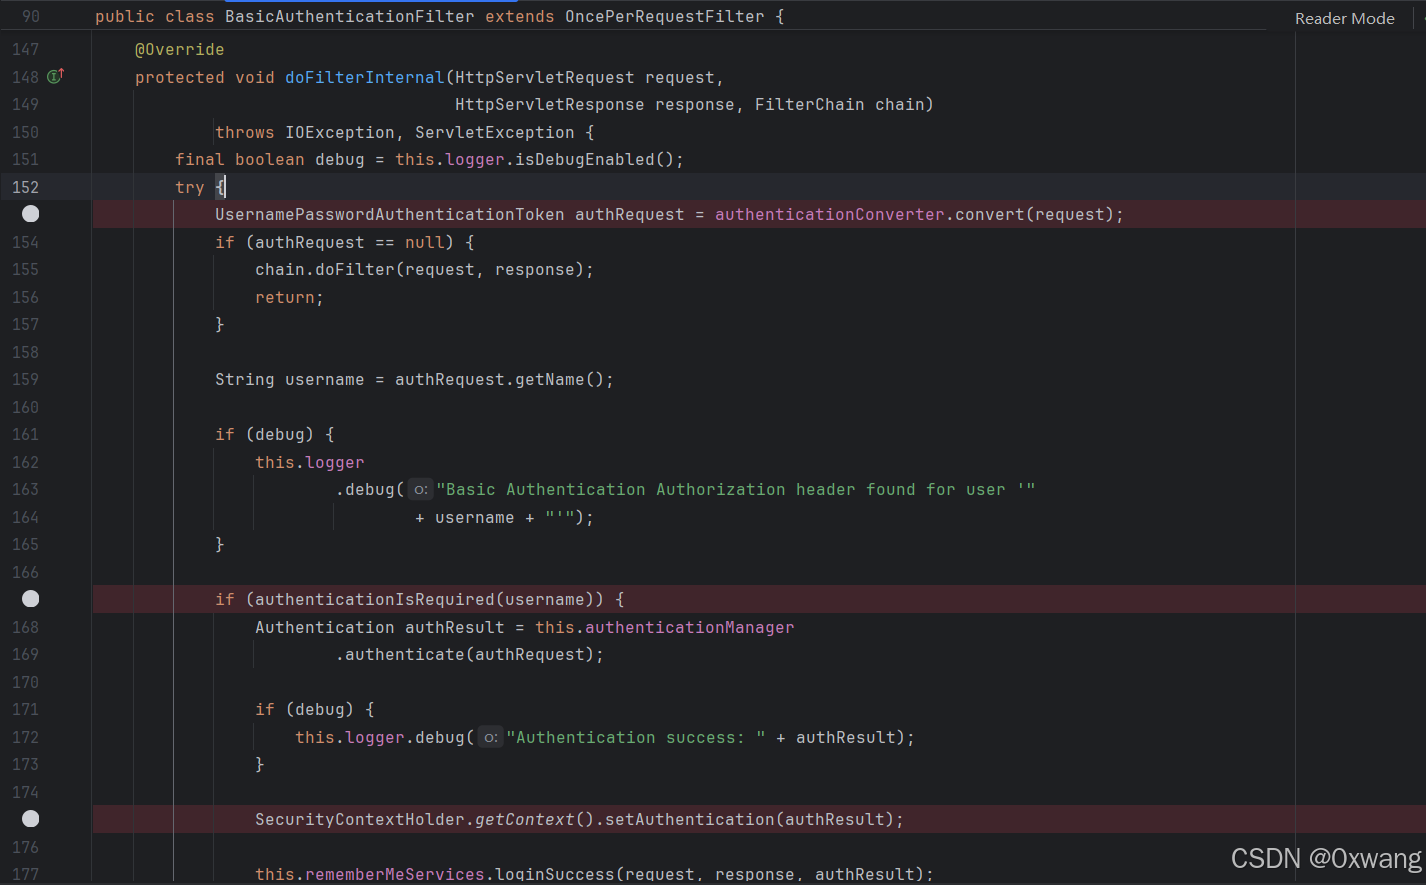Screen dimensions: 1426x885
Task: Click OncePerRequestFilter in the class declaration
Action: [665, 16]
